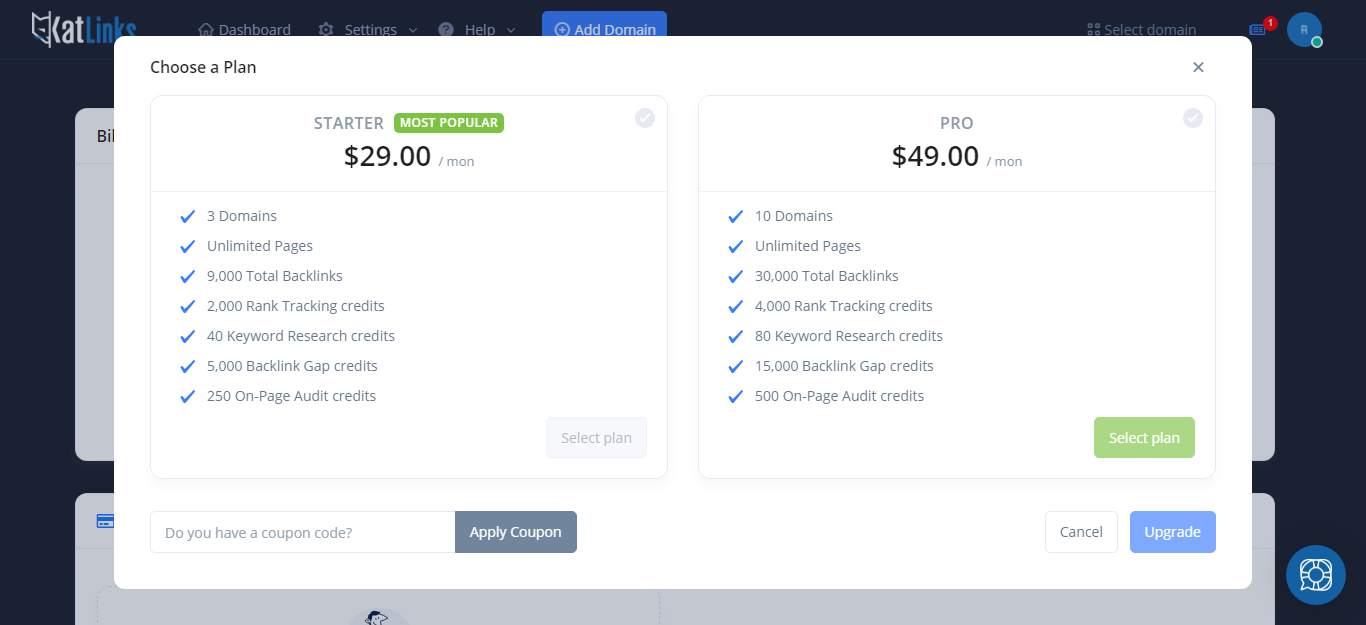
Task: Open the Settings menu
Action: (x=368, y=30)
